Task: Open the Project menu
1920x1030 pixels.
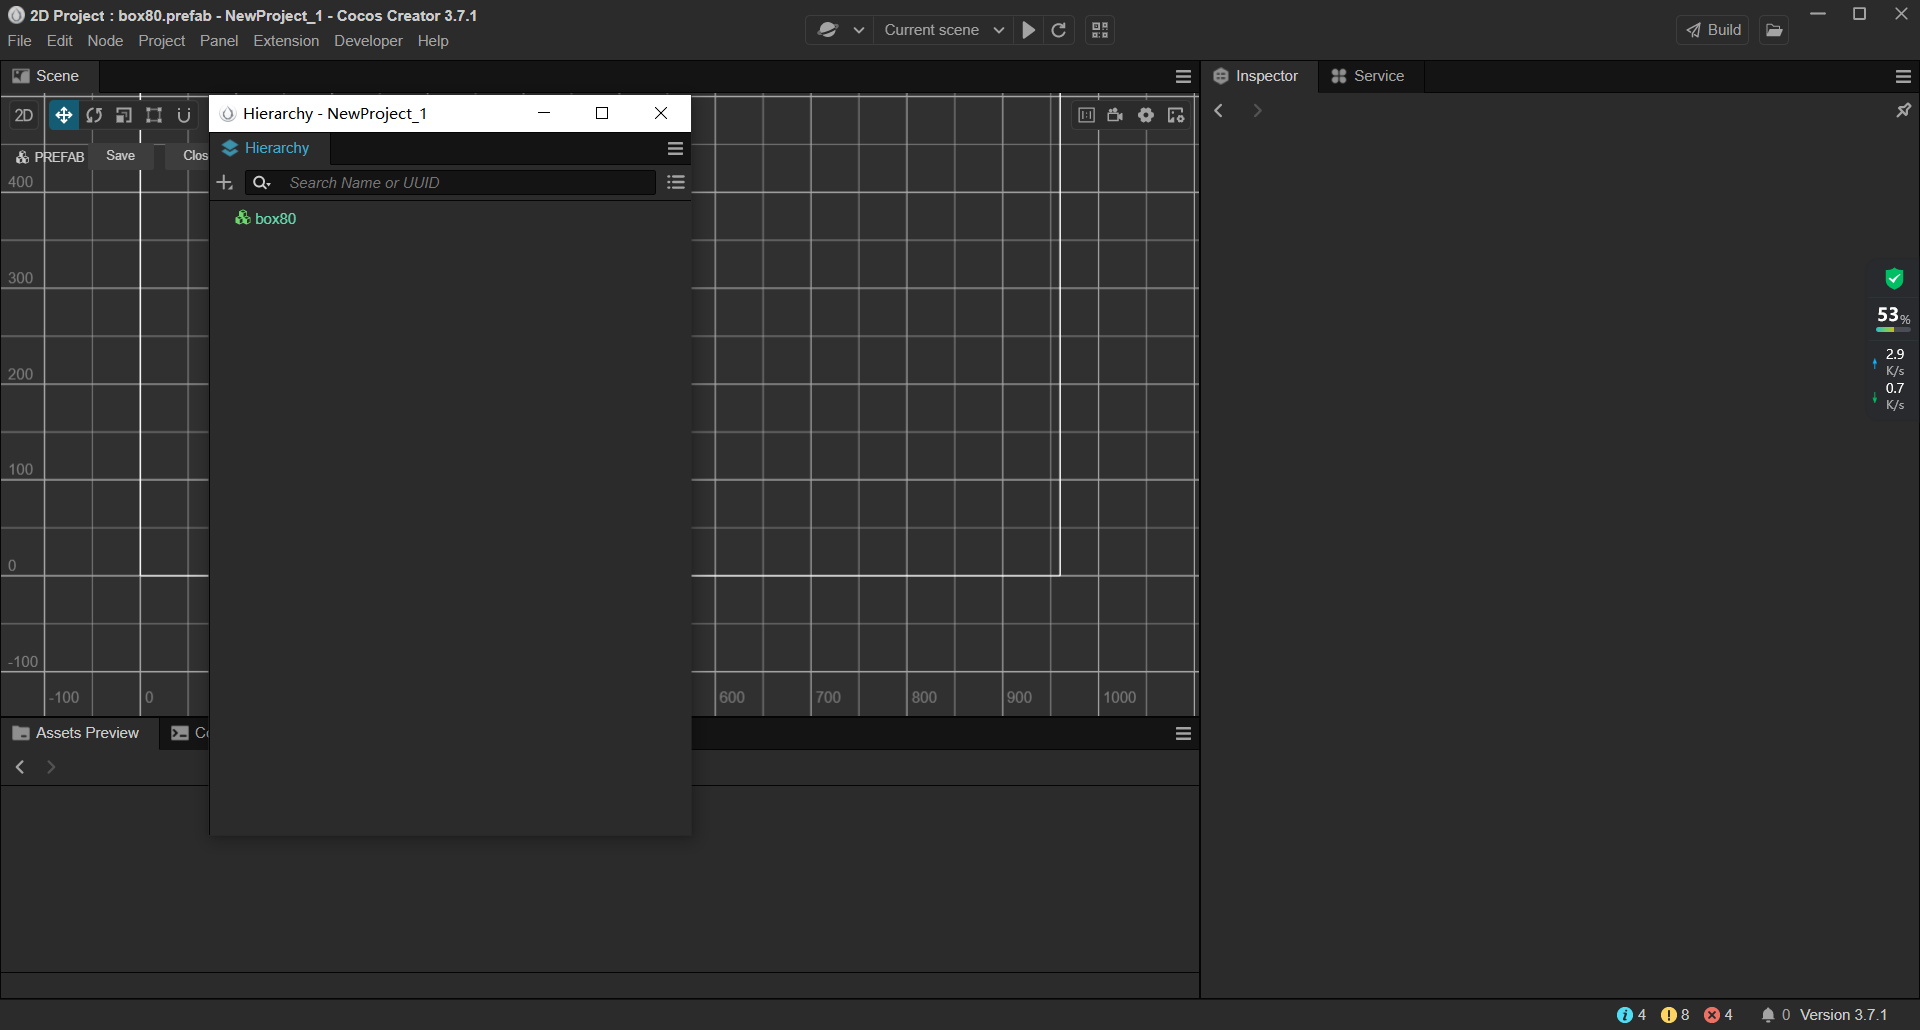Action: pos(162,41)
